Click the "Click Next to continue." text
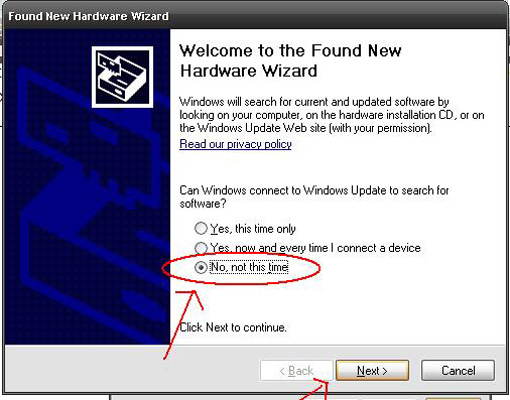This screenshot has width=510, height=400. pyautogui.click(x=233, y=327)
